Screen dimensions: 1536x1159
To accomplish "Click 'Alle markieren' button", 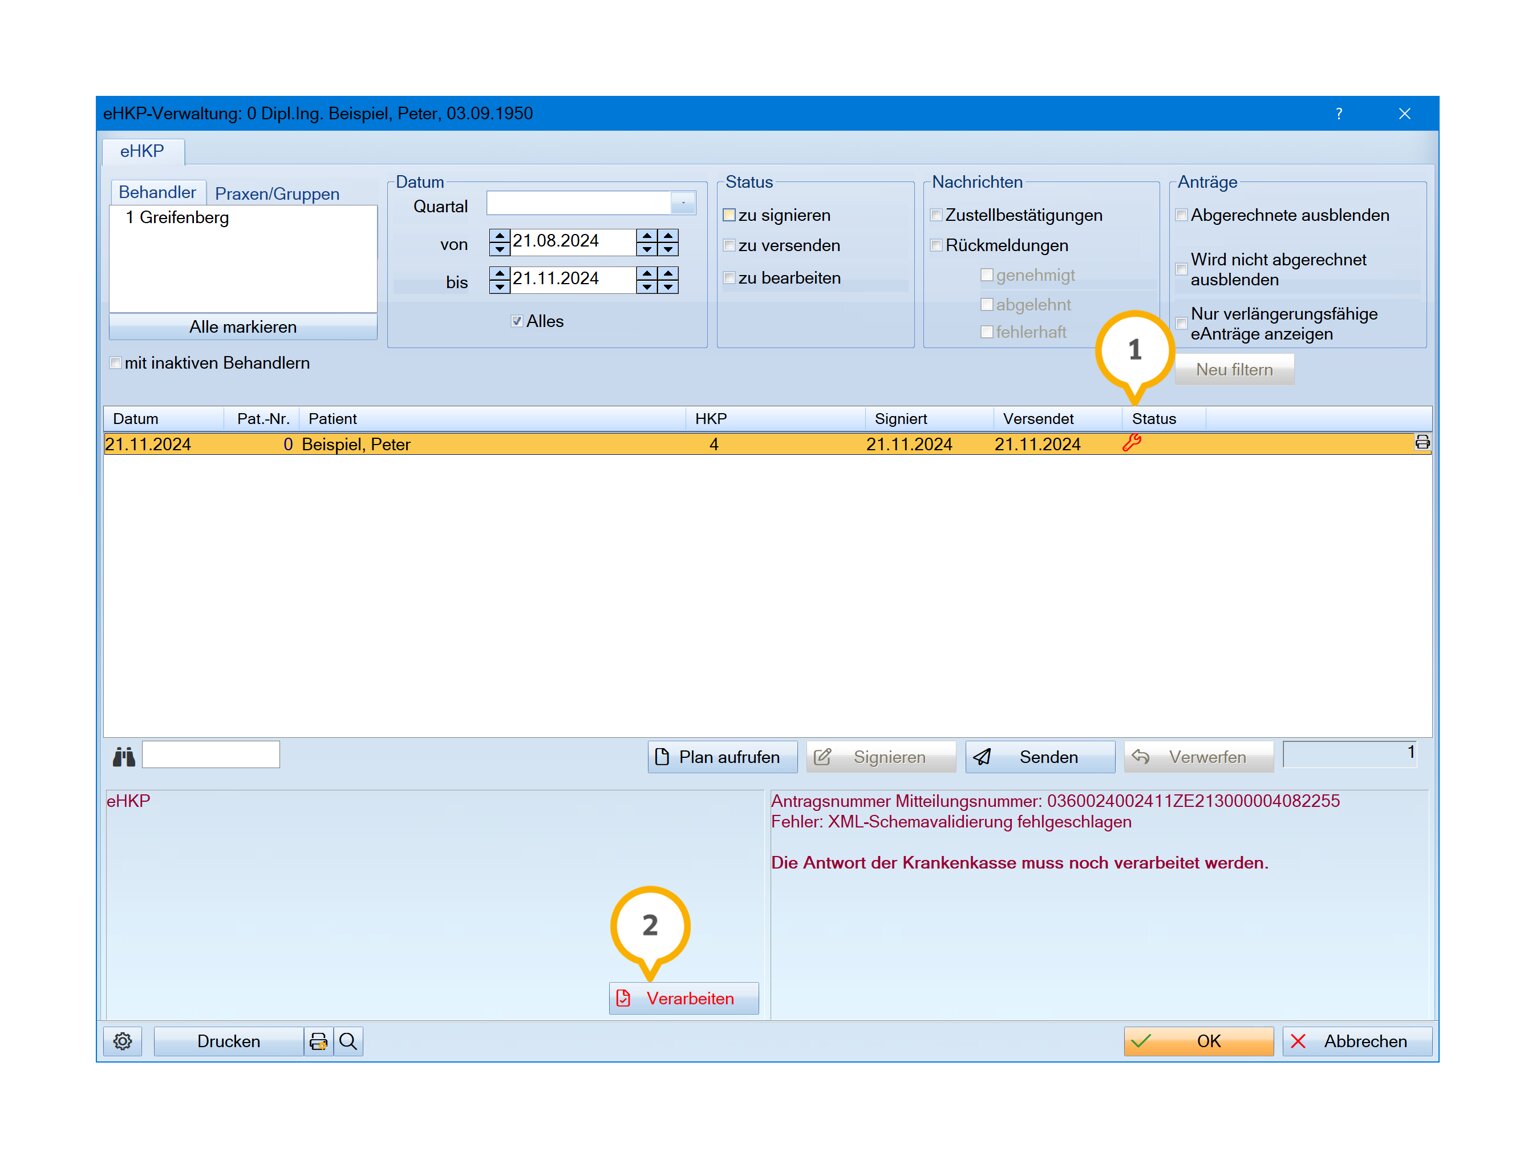I will coord(243,327).
